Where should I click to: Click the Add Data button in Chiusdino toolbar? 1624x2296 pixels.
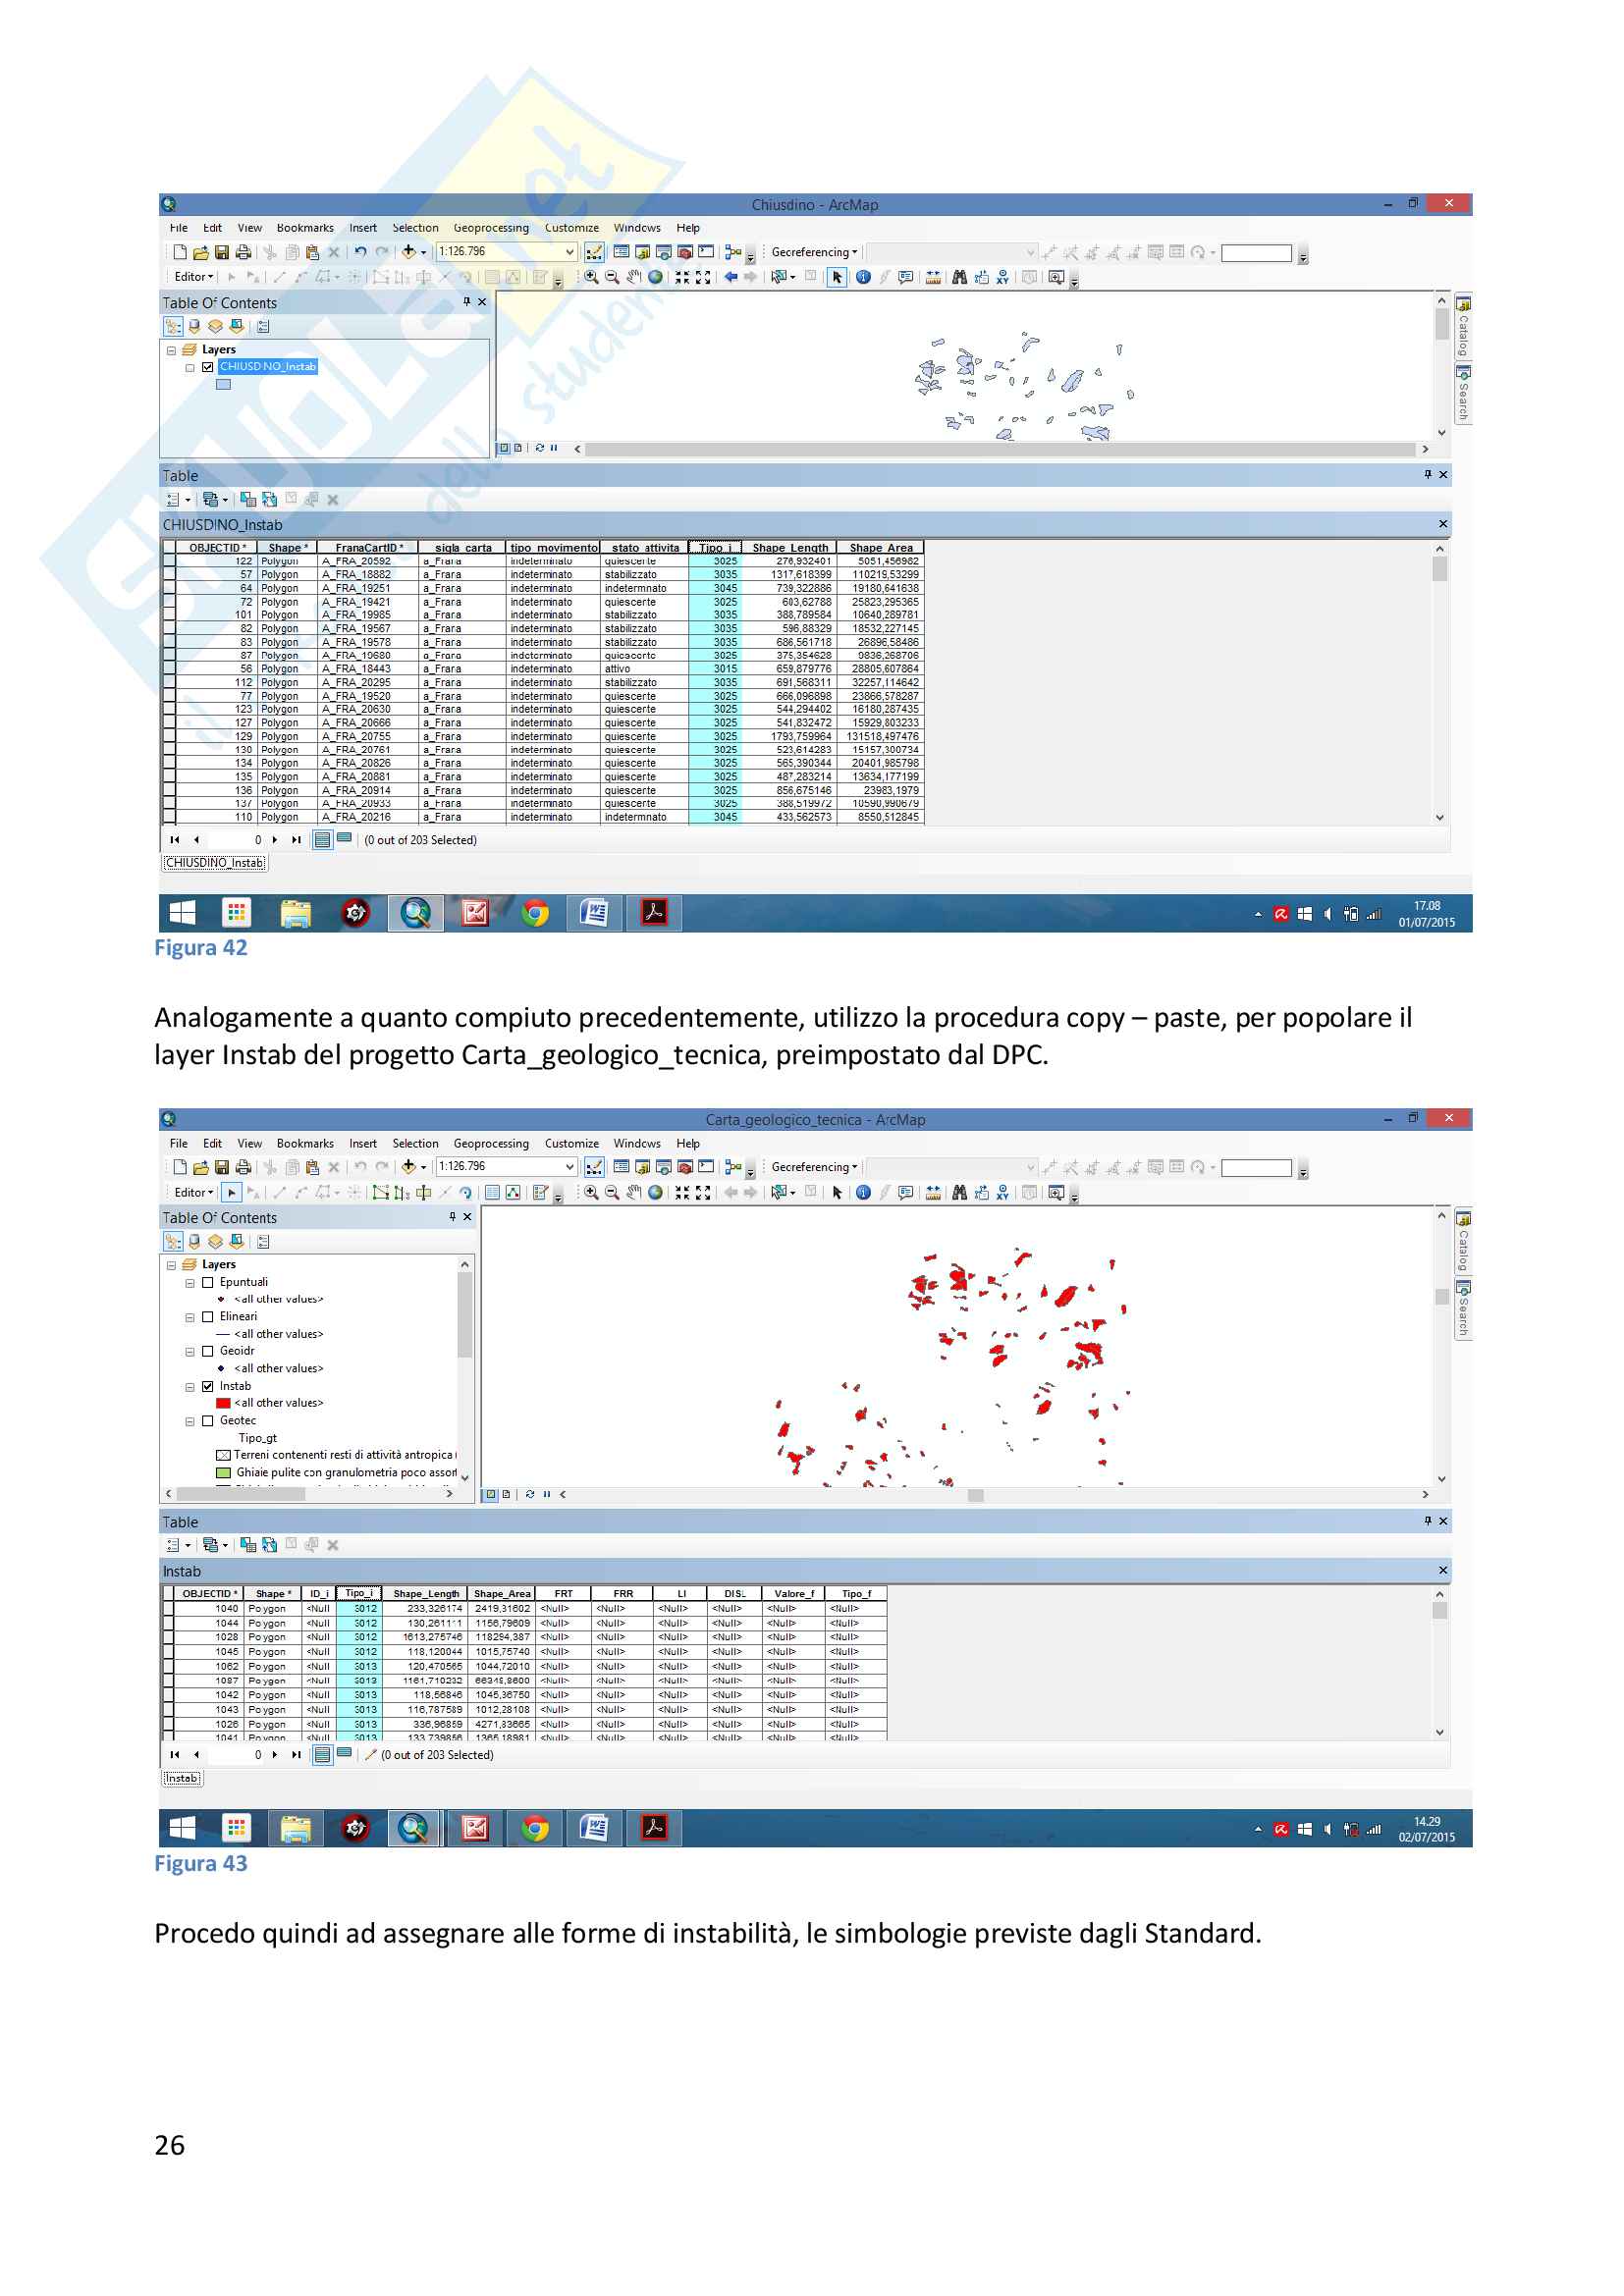click(x=409, y=253)
